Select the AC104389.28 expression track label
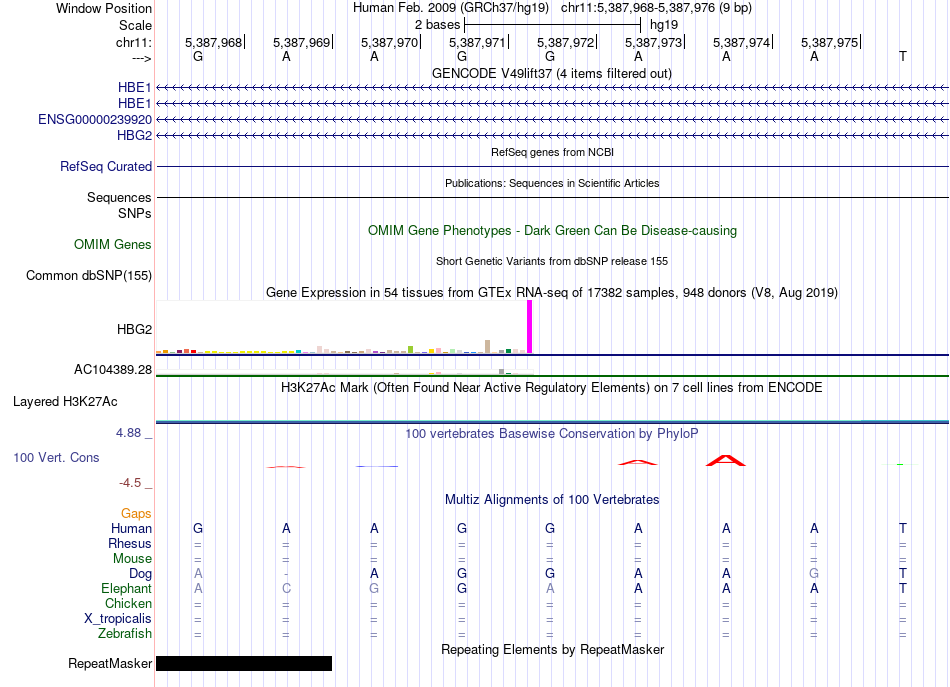950x687 pixels. (113, 369)
